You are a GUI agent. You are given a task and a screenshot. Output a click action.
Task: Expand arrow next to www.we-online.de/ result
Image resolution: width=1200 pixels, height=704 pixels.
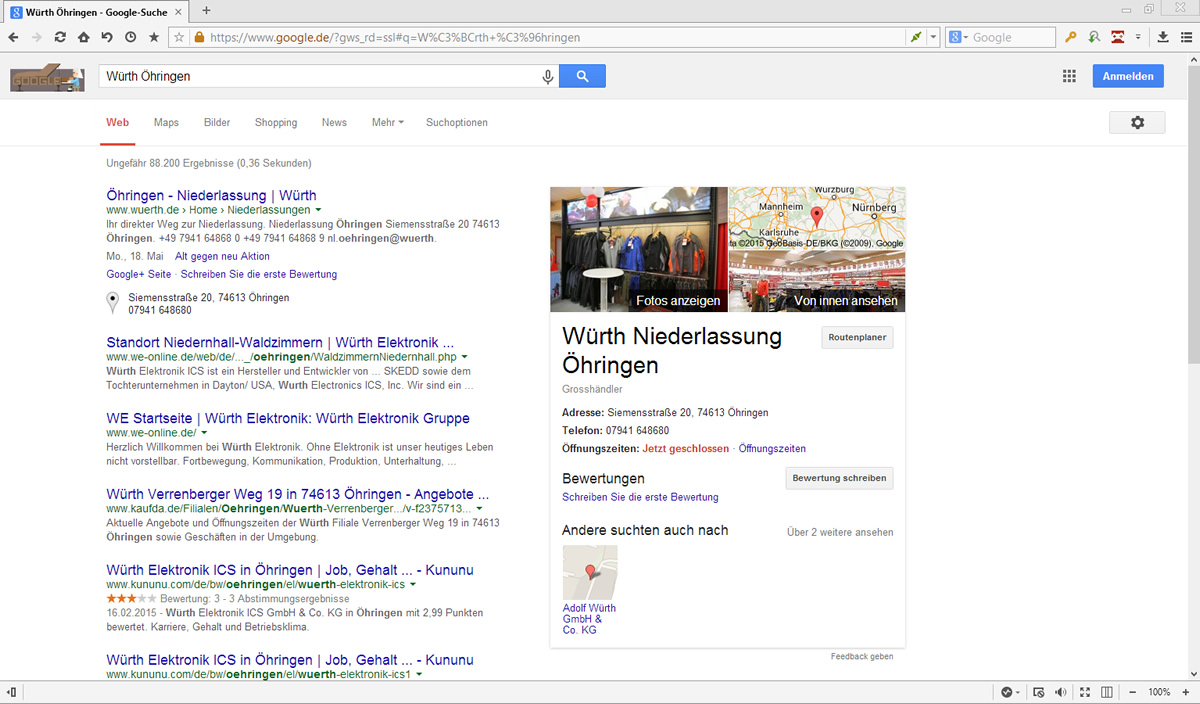(x=204, y=433)
